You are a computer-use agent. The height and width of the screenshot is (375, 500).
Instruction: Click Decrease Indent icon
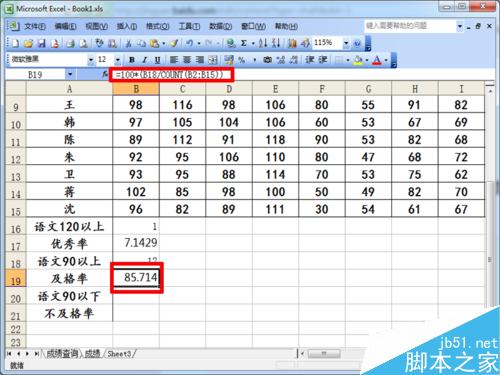[x=310, y=60]
